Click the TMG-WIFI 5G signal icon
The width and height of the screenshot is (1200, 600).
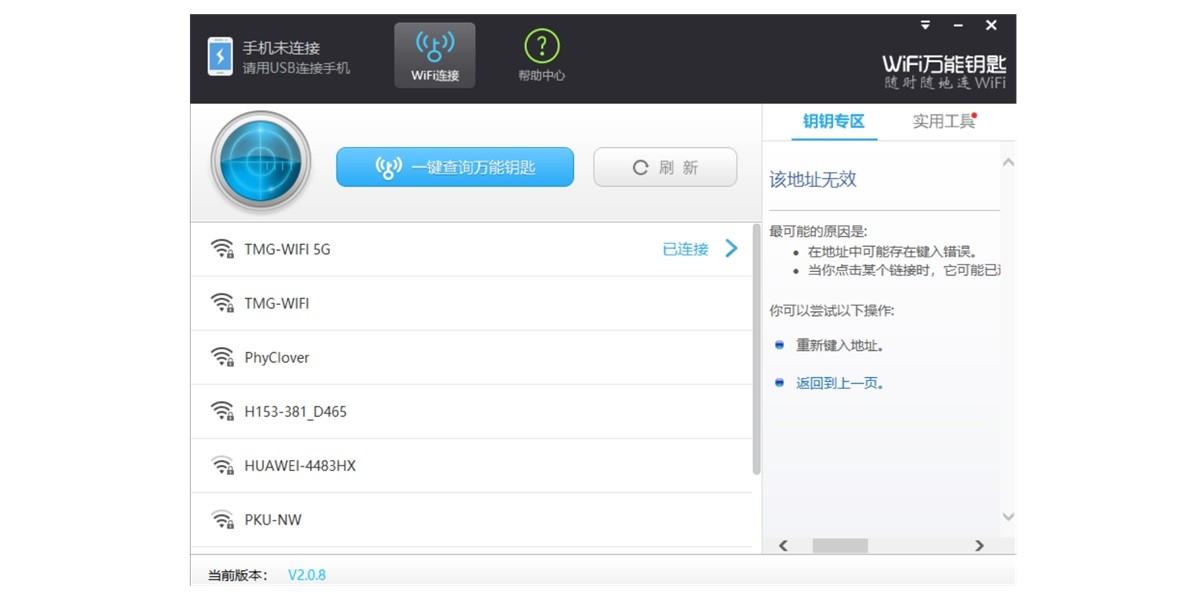[x=221, y=247]
